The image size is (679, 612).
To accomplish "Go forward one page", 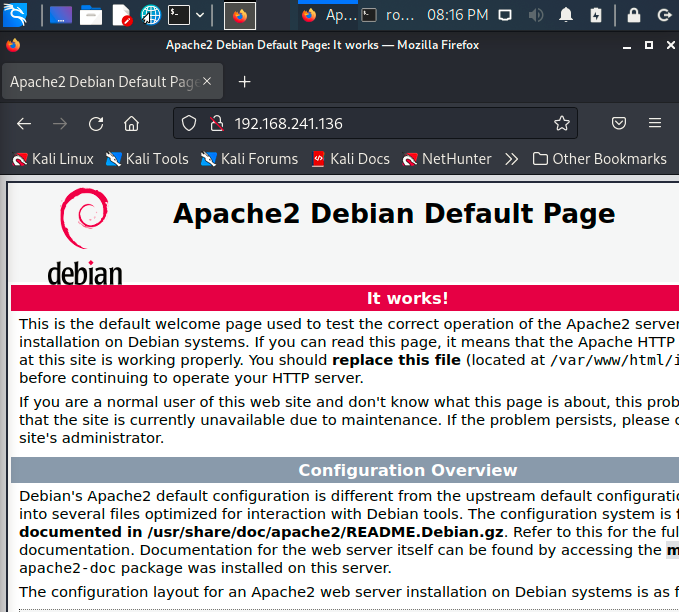I will click(x=60, y=124).
